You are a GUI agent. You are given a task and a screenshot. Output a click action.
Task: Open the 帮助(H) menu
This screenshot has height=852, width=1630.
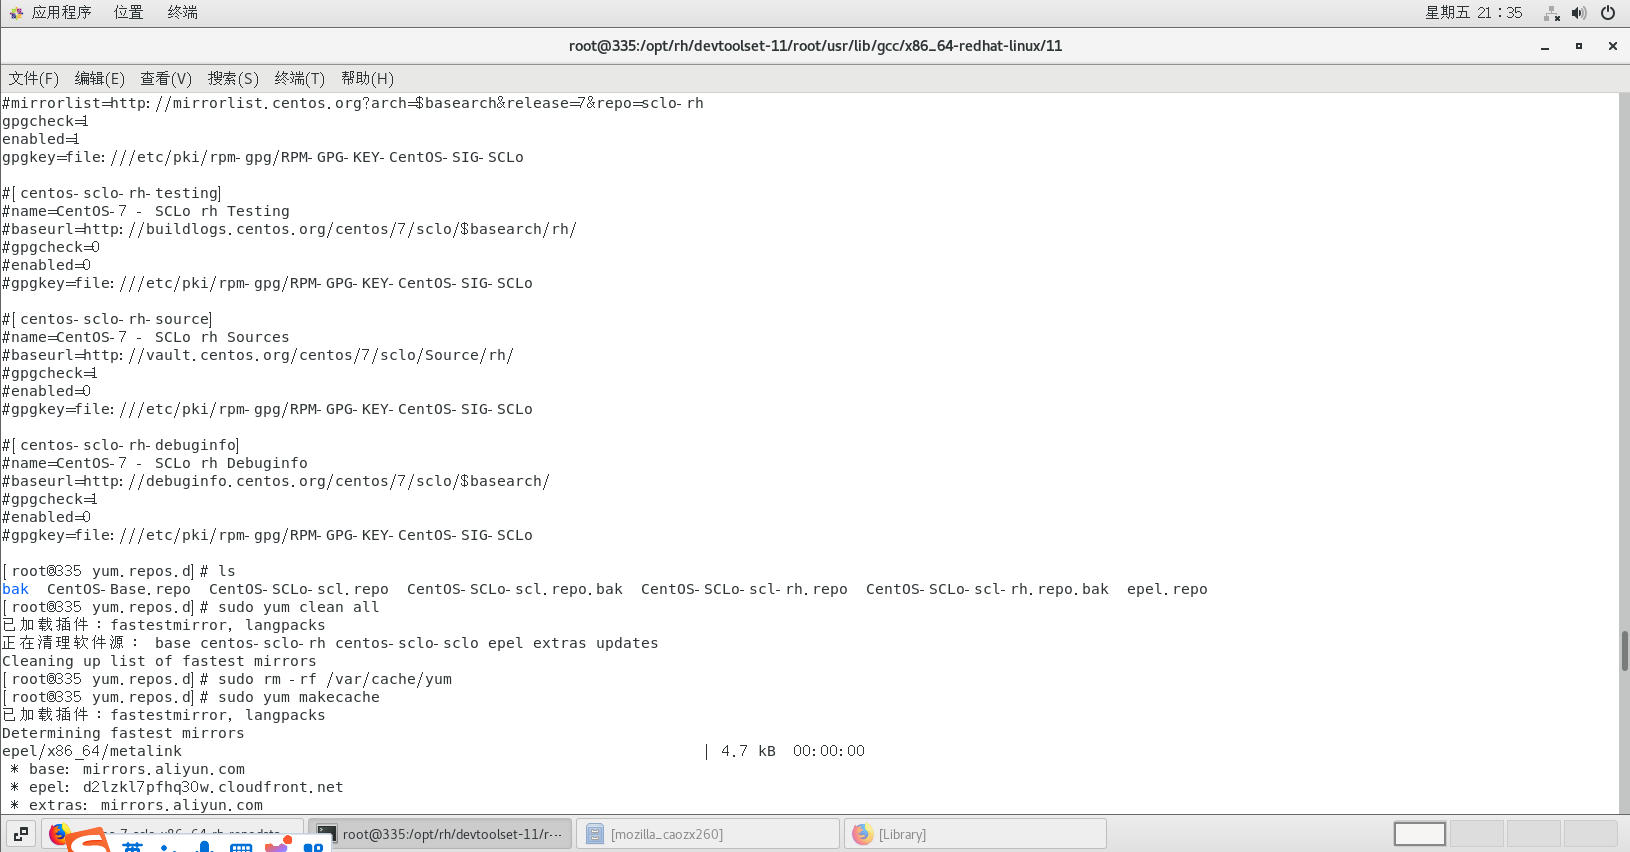pyautogui.click(x=367, y=79)
